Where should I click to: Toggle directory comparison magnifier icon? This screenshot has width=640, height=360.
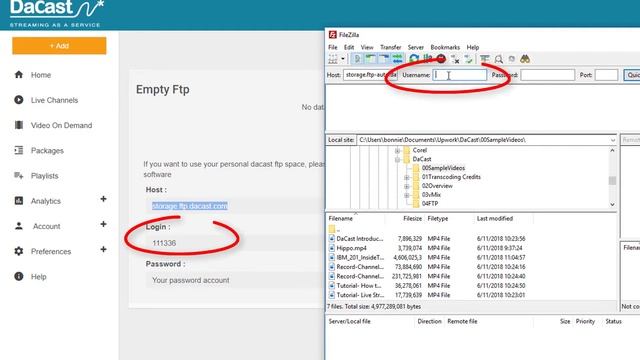498,59
